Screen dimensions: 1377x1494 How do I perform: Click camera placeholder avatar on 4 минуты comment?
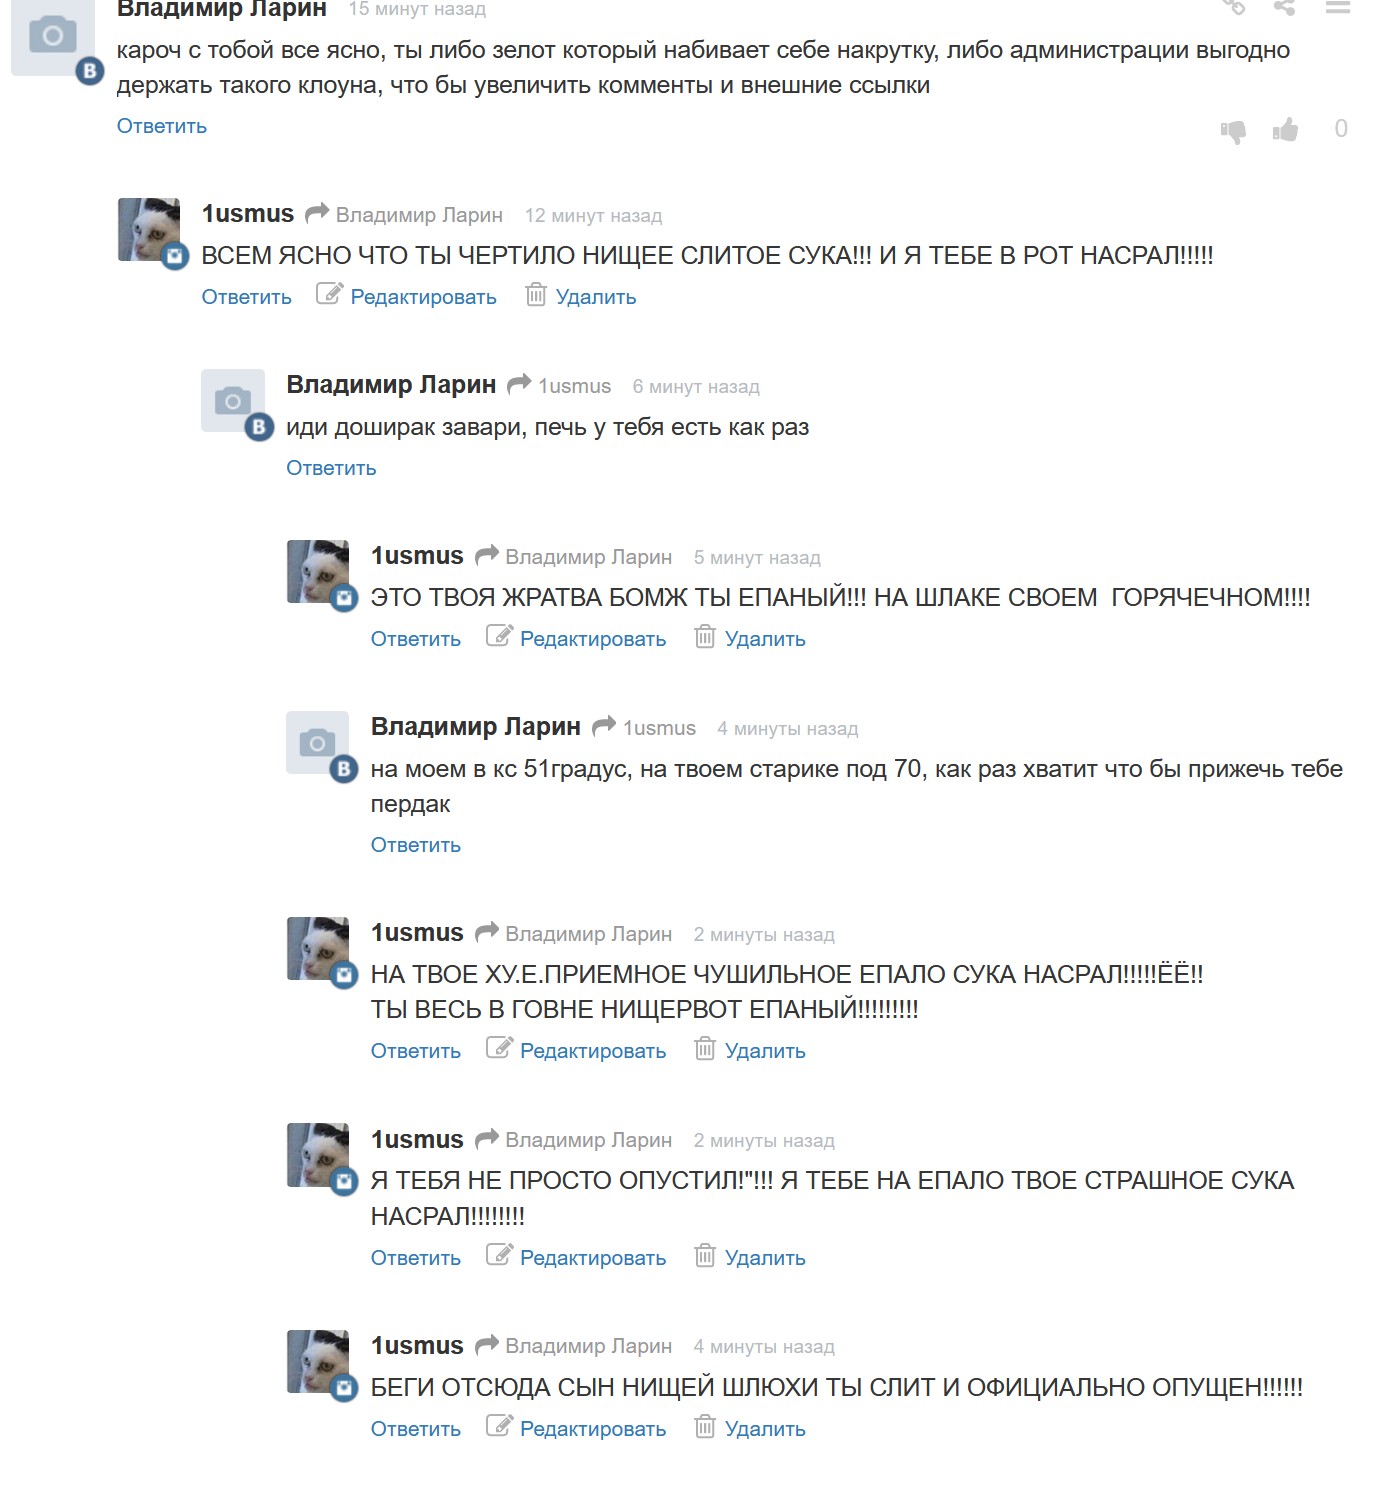[317, 742]
